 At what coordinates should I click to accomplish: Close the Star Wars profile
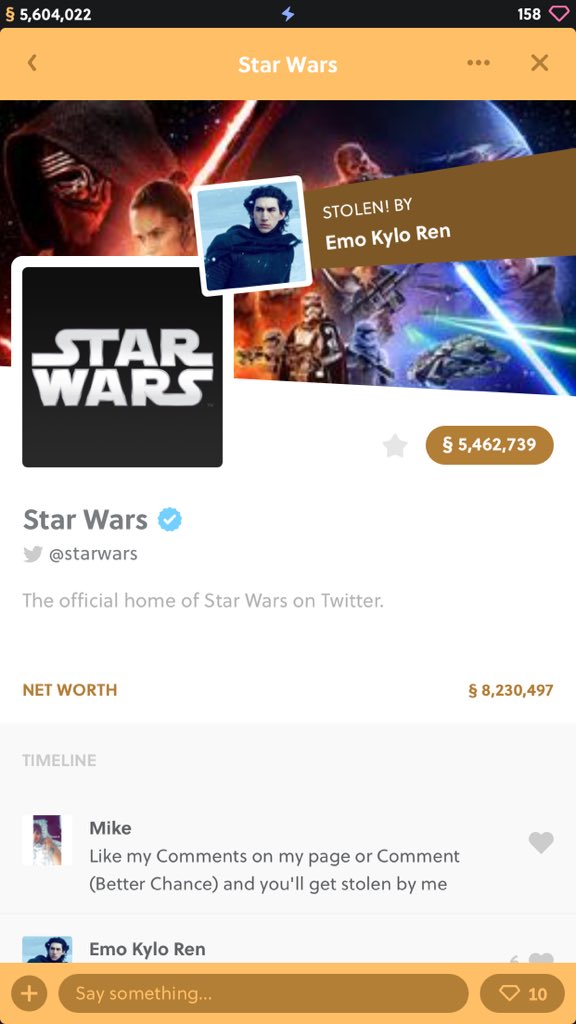pos(539,63)
